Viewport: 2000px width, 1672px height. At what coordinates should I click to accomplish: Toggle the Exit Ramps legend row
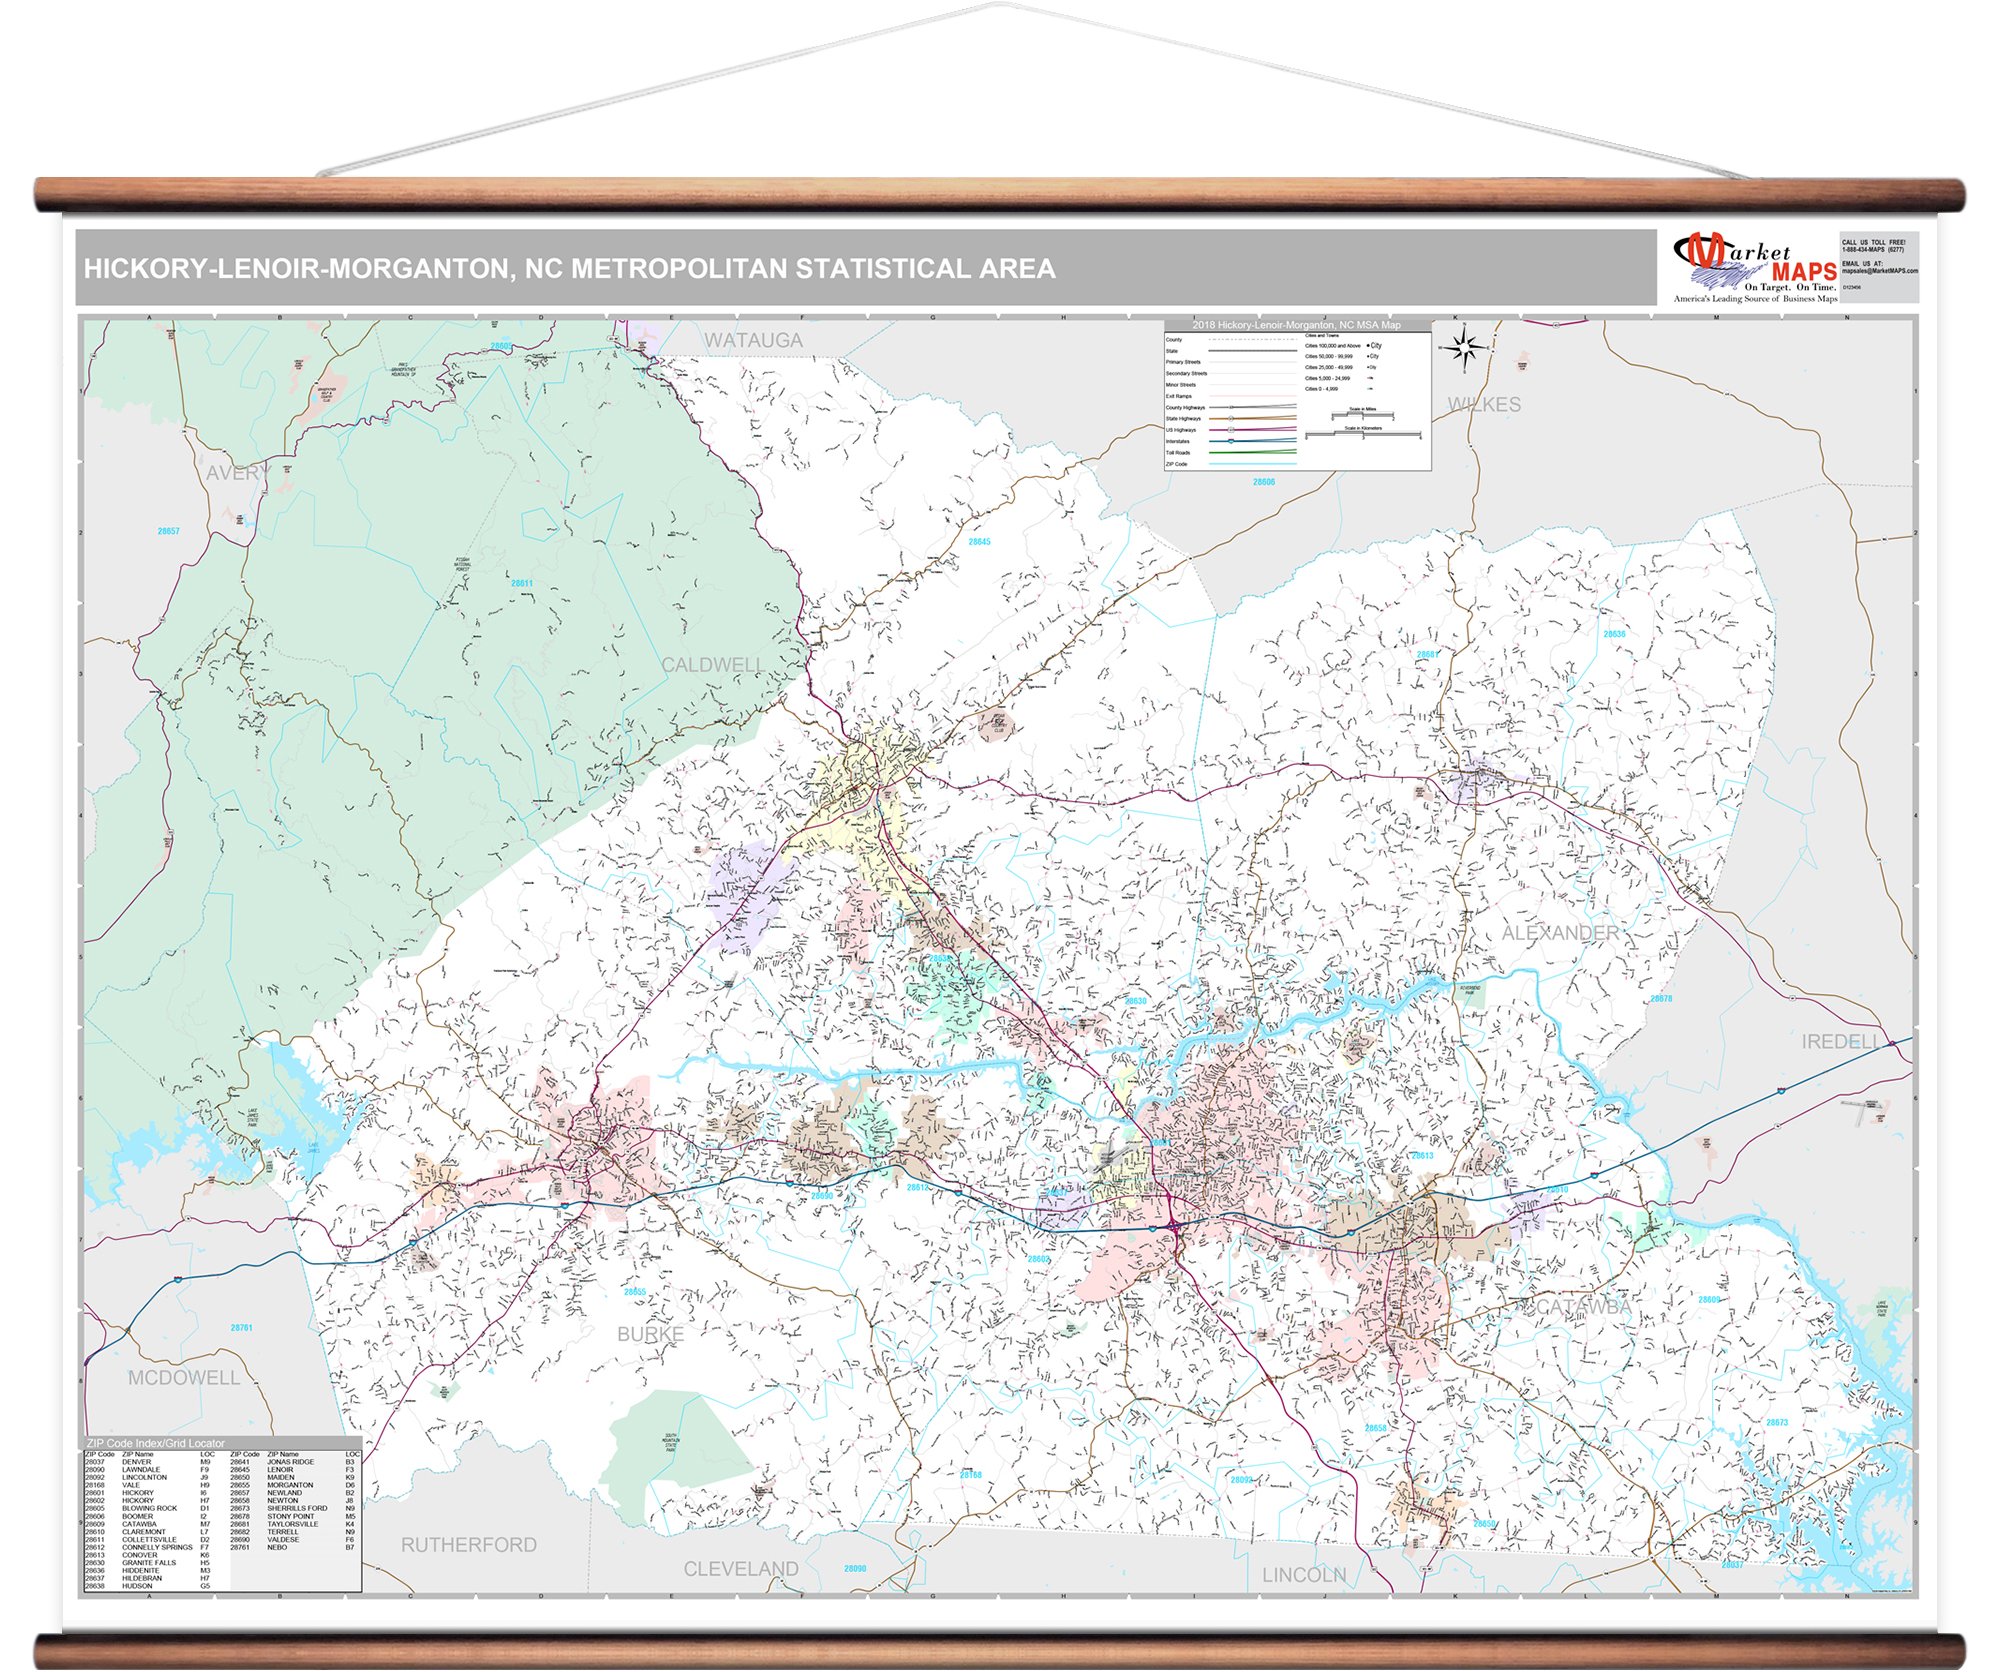coord(1253,396)
